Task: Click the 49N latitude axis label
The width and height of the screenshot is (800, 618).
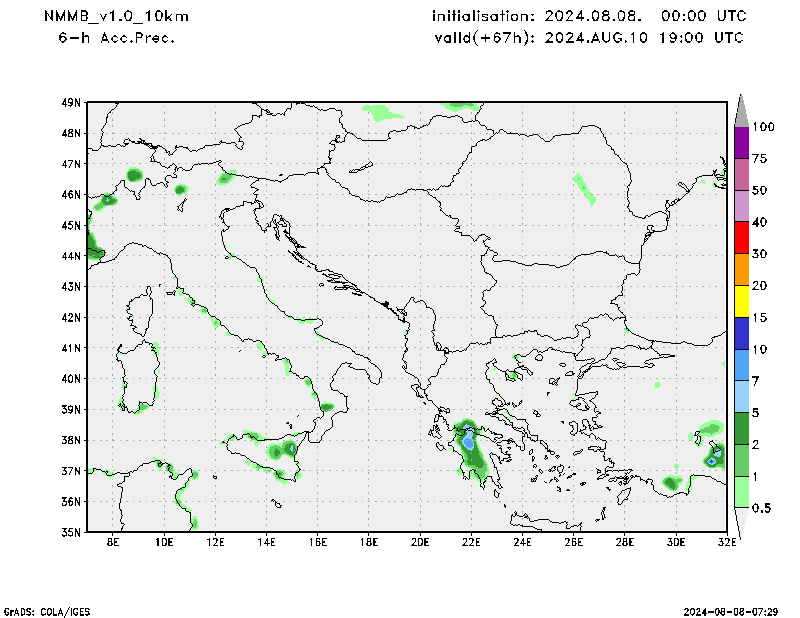Action: (71, 103)
